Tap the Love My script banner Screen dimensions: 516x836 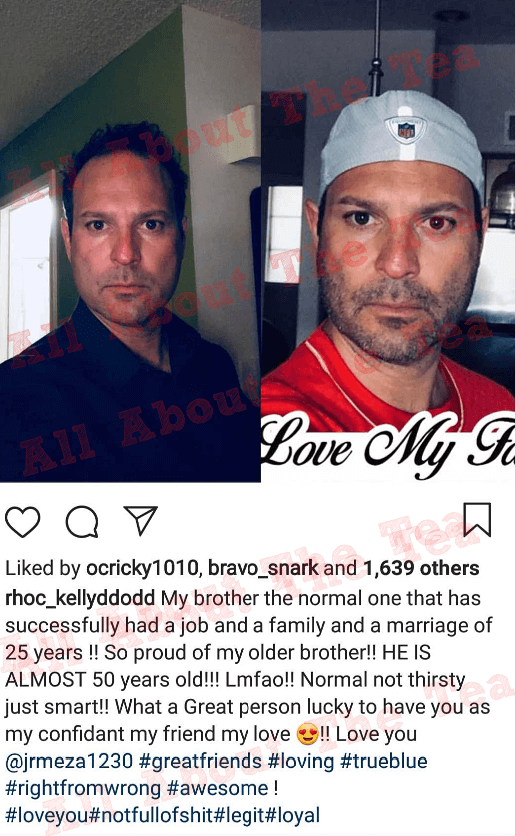pyautogui.click(x=388, y=448)
